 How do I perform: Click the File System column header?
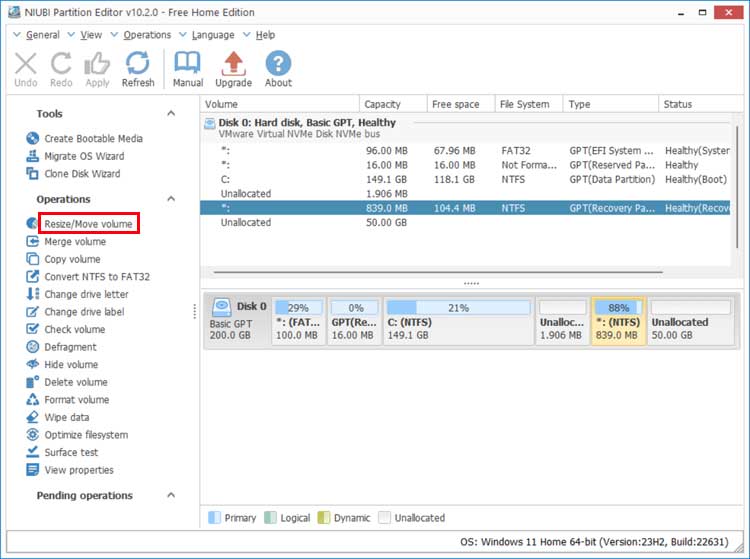click(529, 104)
